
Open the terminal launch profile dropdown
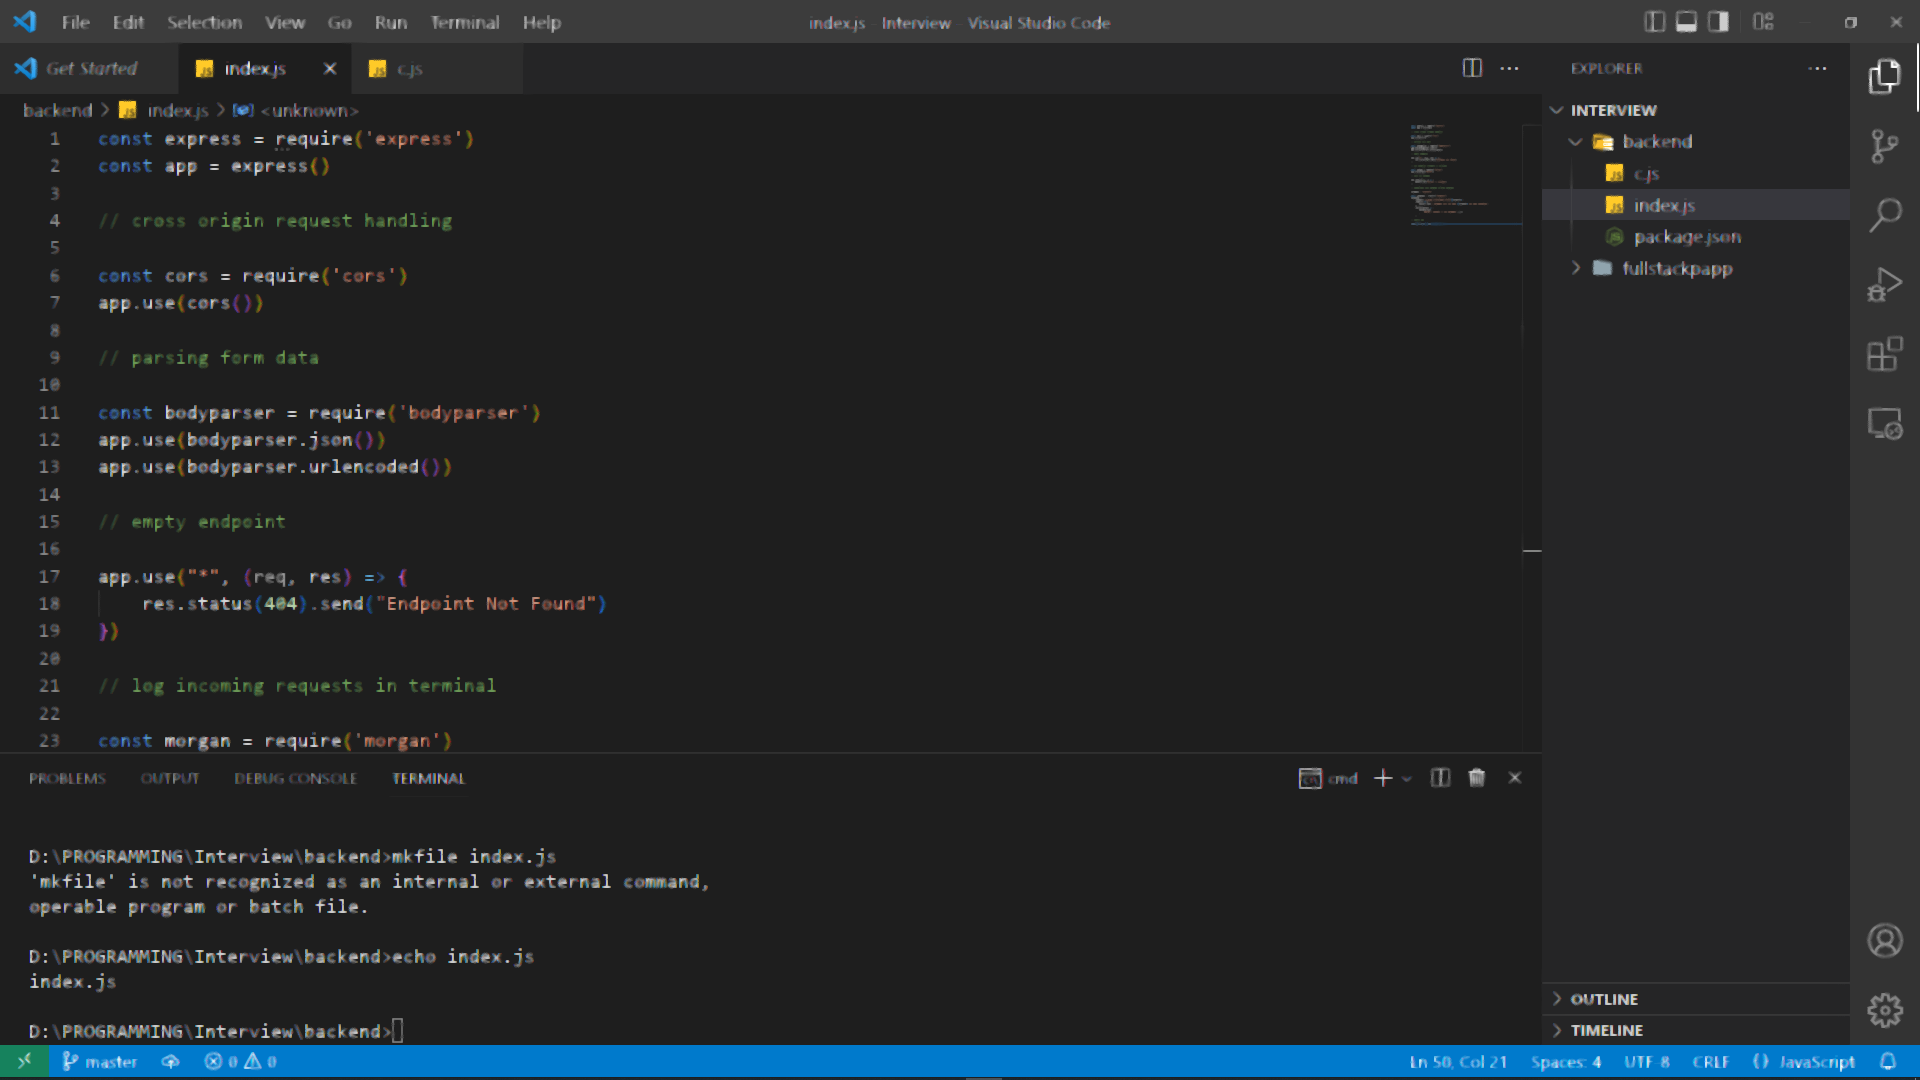pyautogui.click(x=1407, y=778)
